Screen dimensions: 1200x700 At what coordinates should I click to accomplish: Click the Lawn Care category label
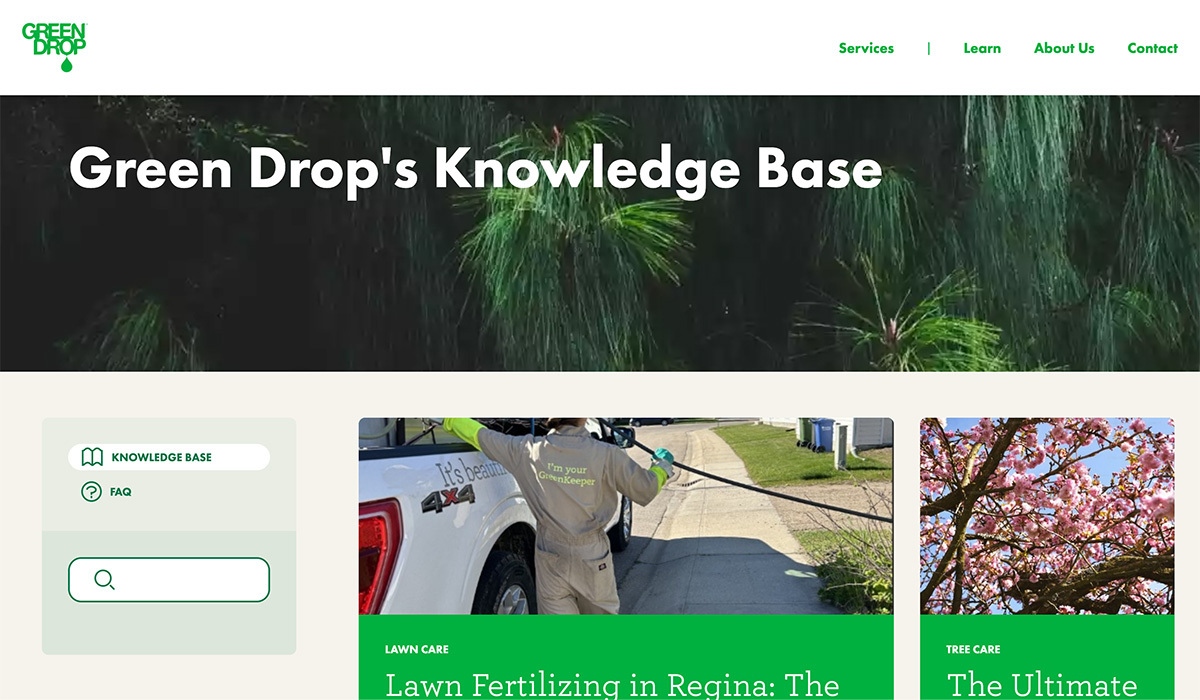pos(417,650)
